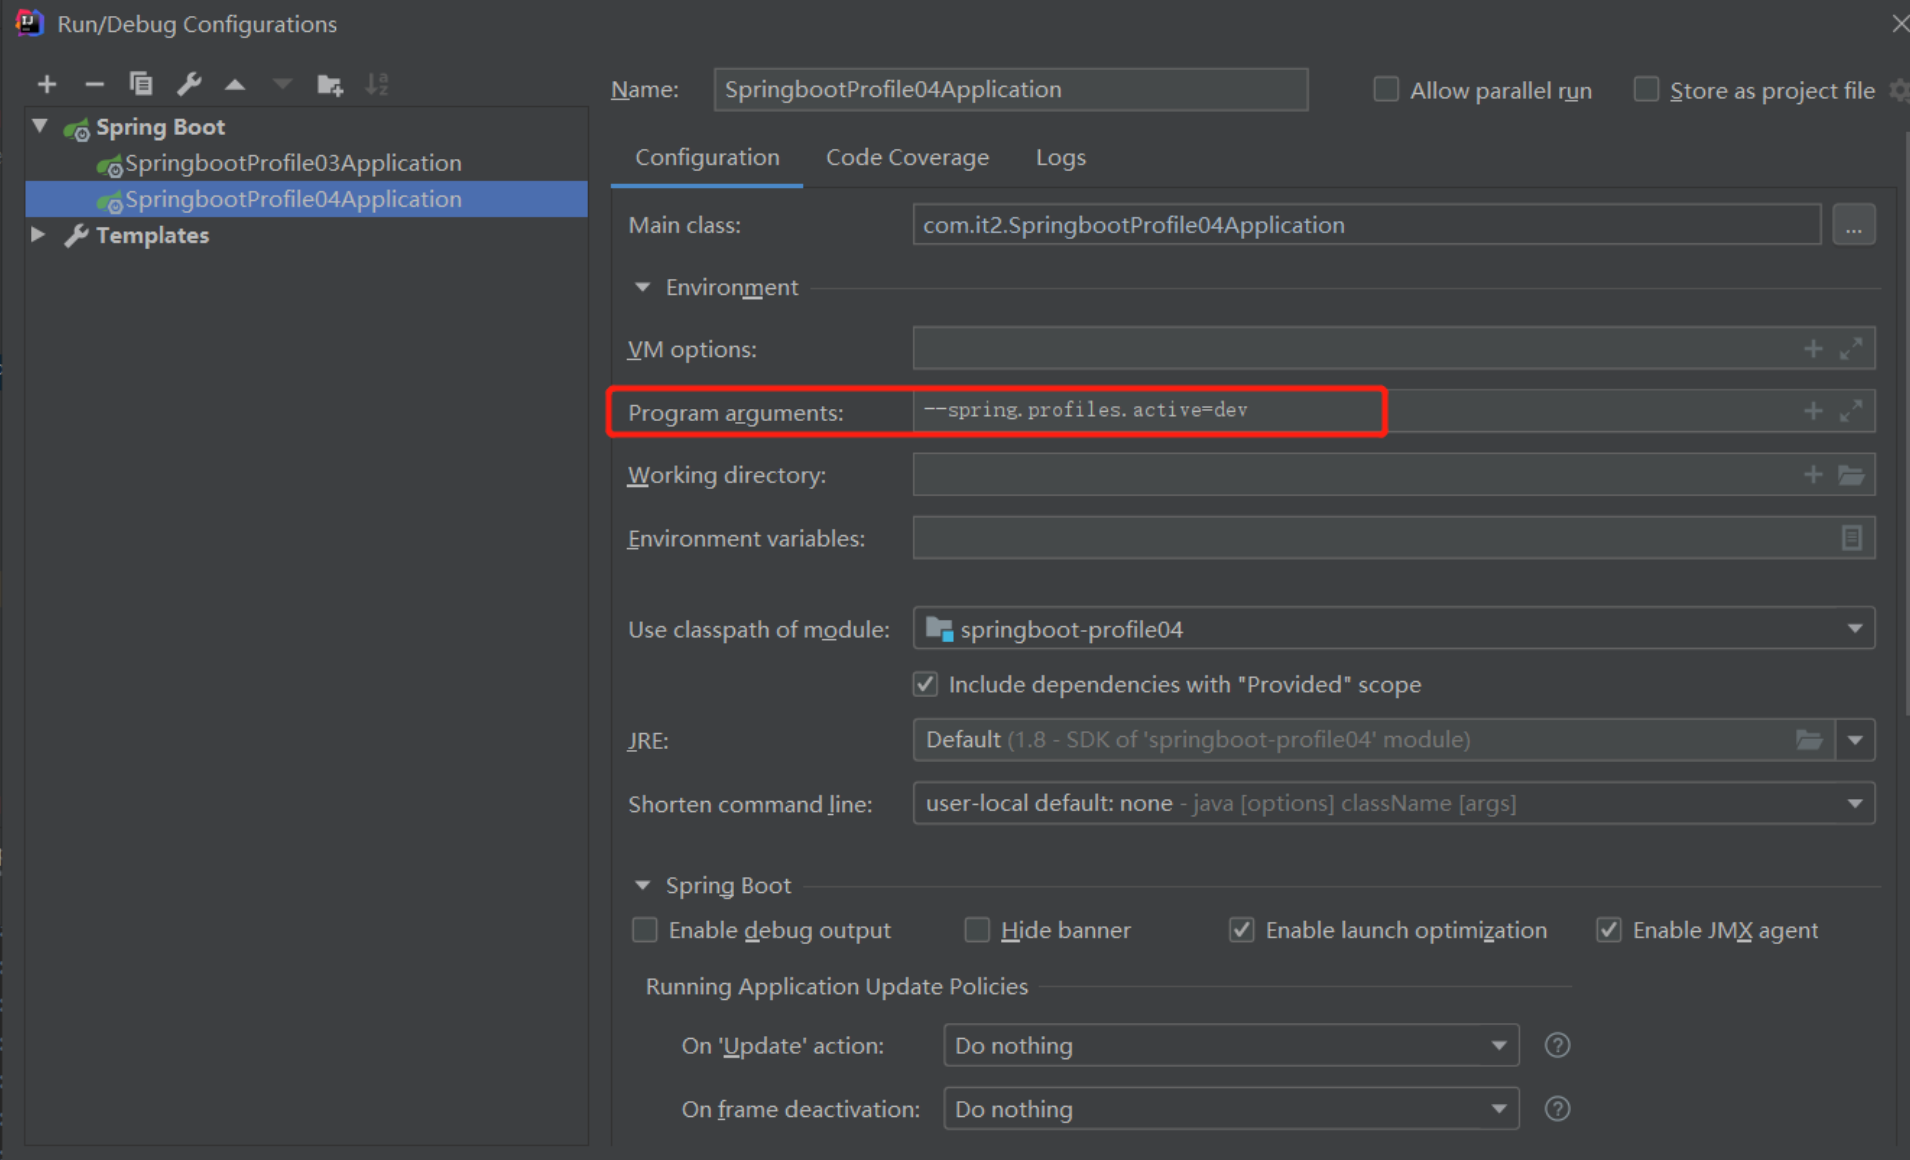The image size is (1910, 1160).
Task: Open the Use classpath of module dropdown
Action: coord(1855,629)
